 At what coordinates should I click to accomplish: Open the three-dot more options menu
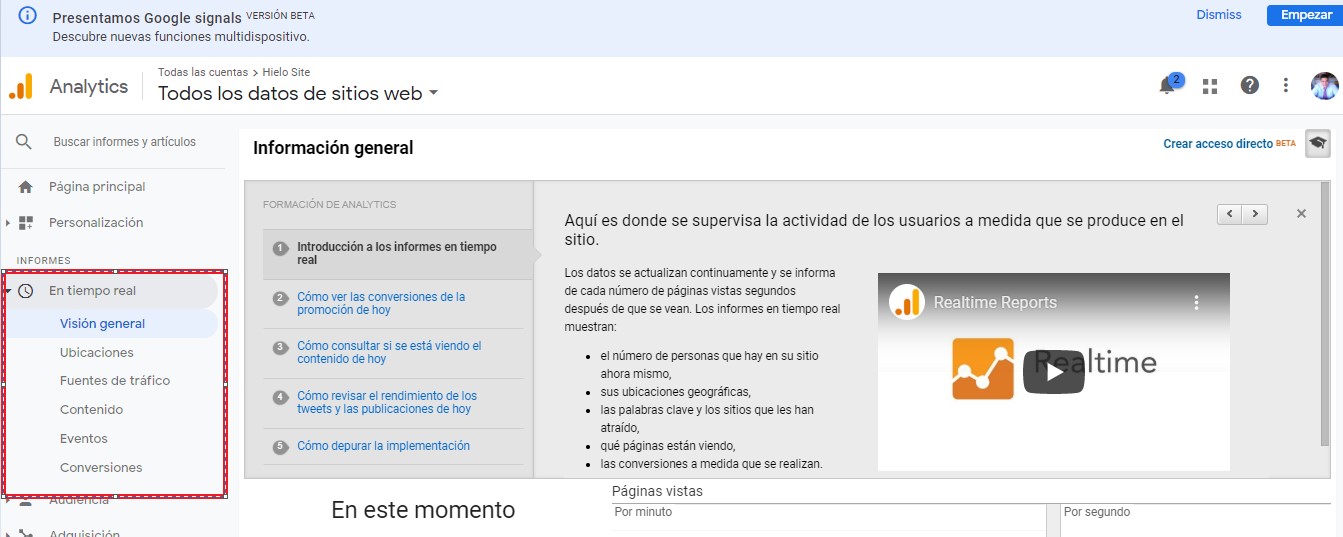[x=1286, y=86]
